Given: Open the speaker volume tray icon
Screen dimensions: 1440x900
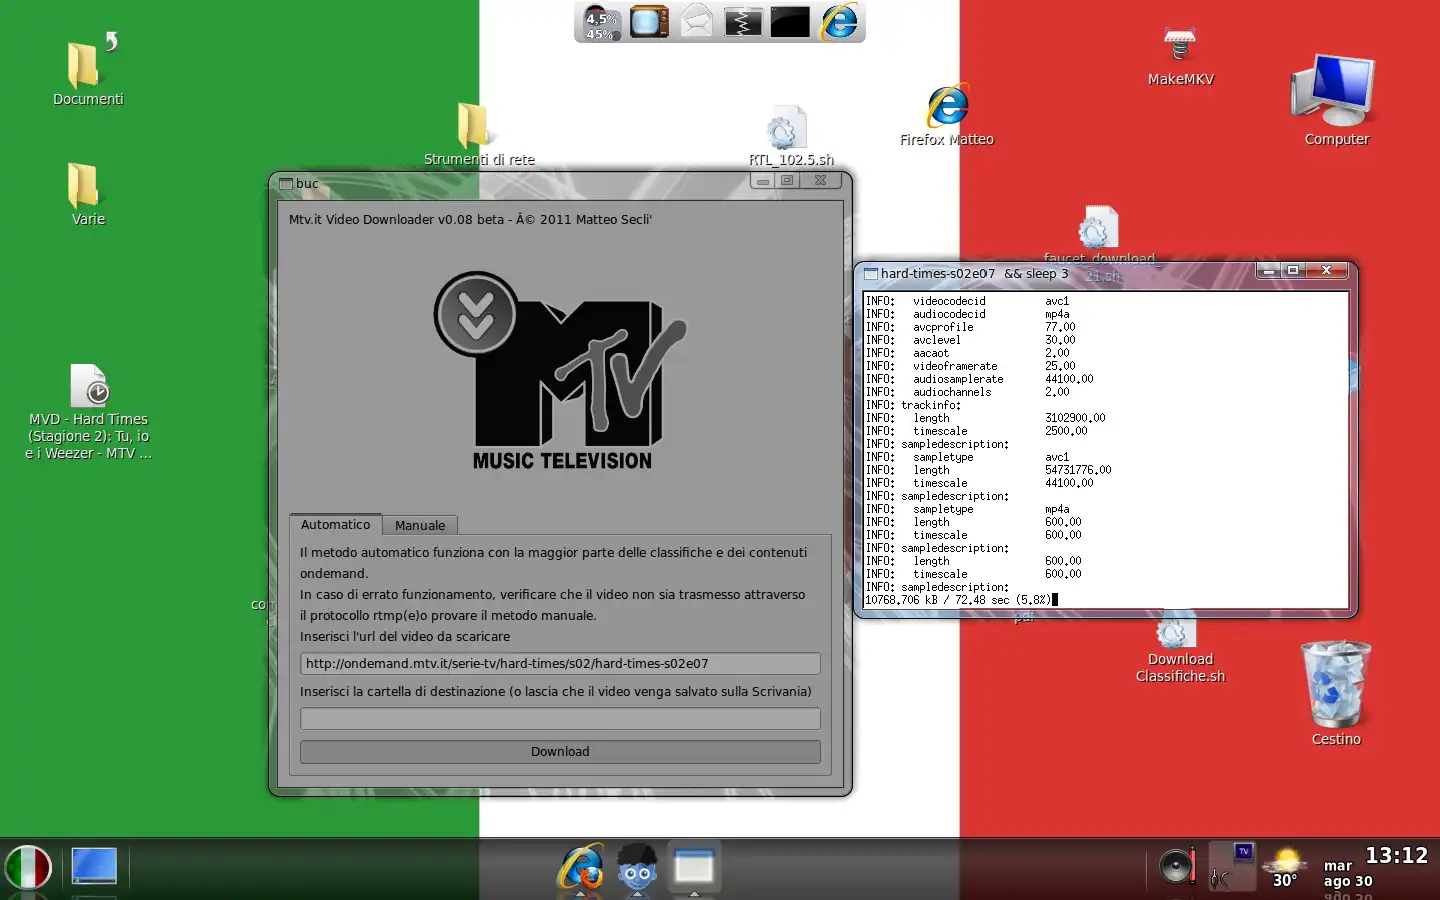Looking at the screenshot, I should tap(1177, 866).
